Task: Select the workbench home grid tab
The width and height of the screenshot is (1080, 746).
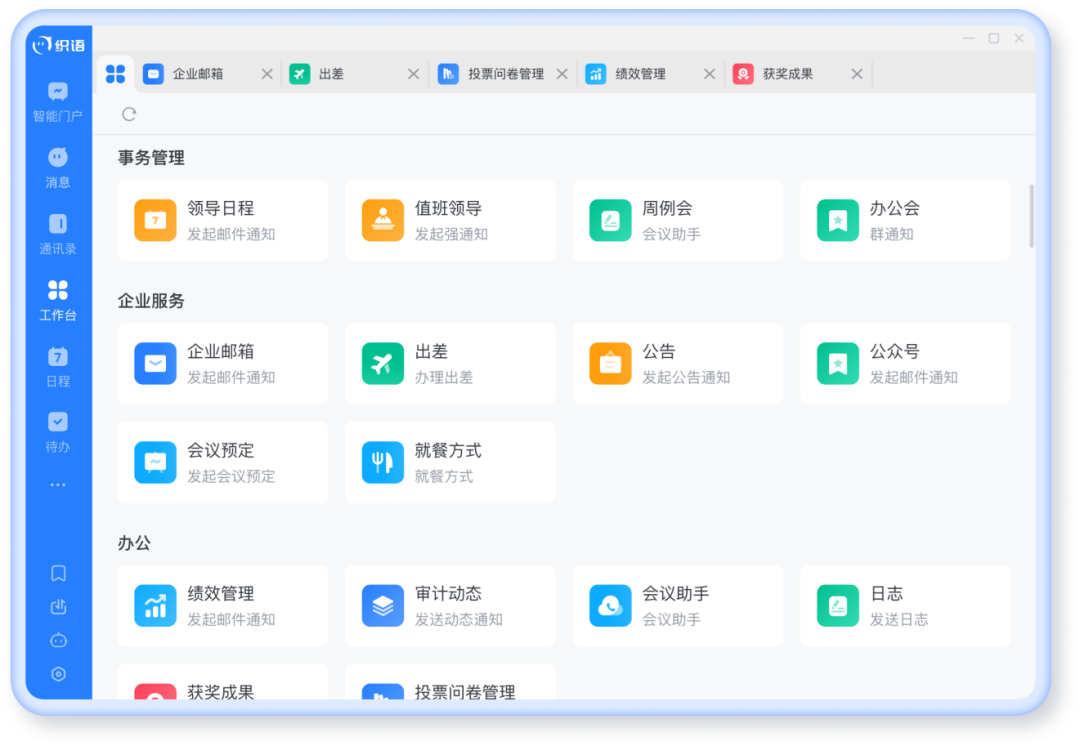Action: click(116, 74)
